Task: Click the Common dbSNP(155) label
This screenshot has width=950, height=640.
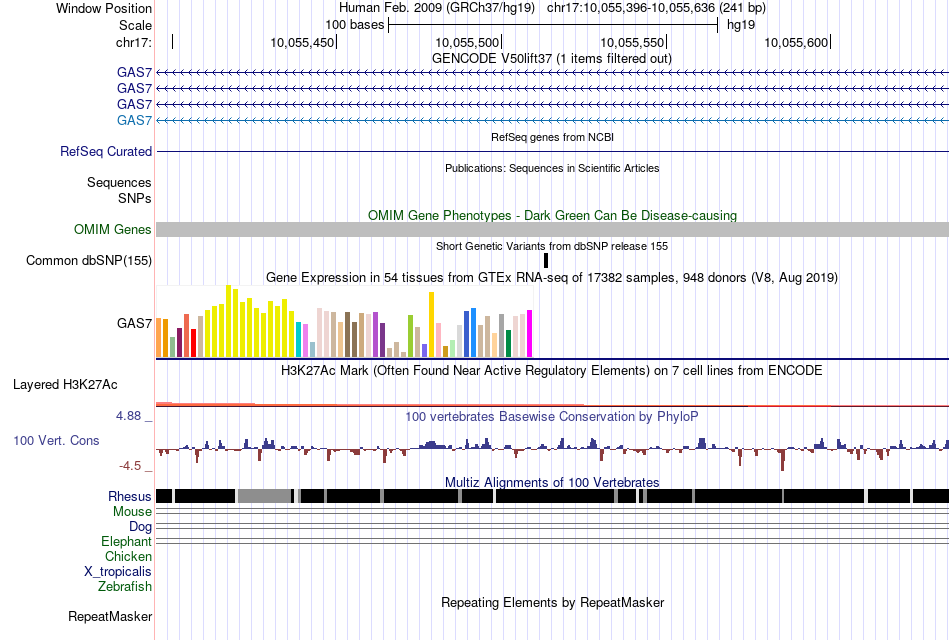Action: pos(88,261)
